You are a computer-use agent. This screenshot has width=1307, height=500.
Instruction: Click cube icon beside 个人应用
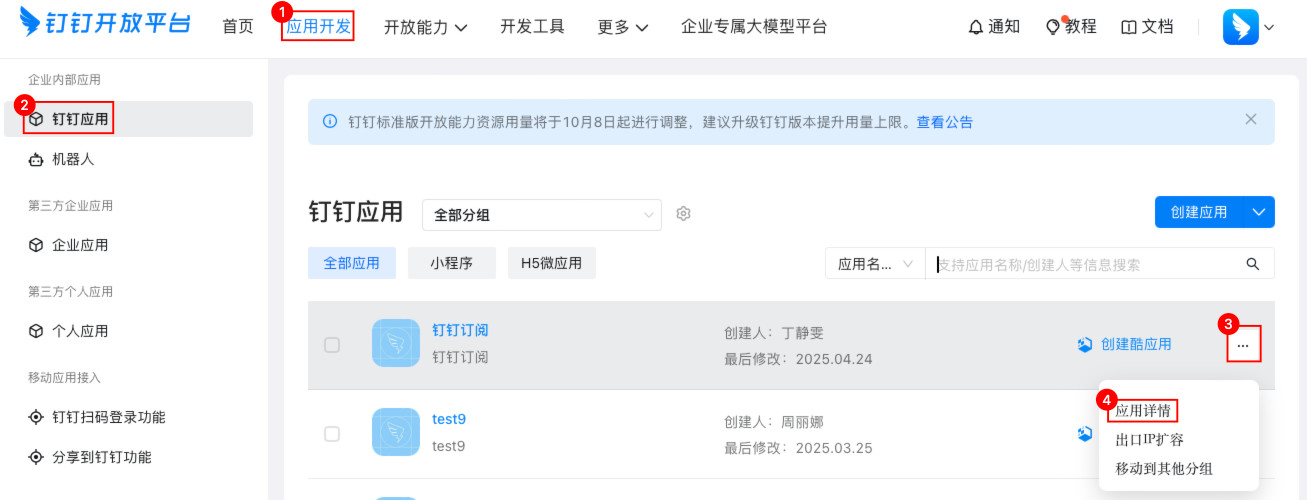(36, 331)
